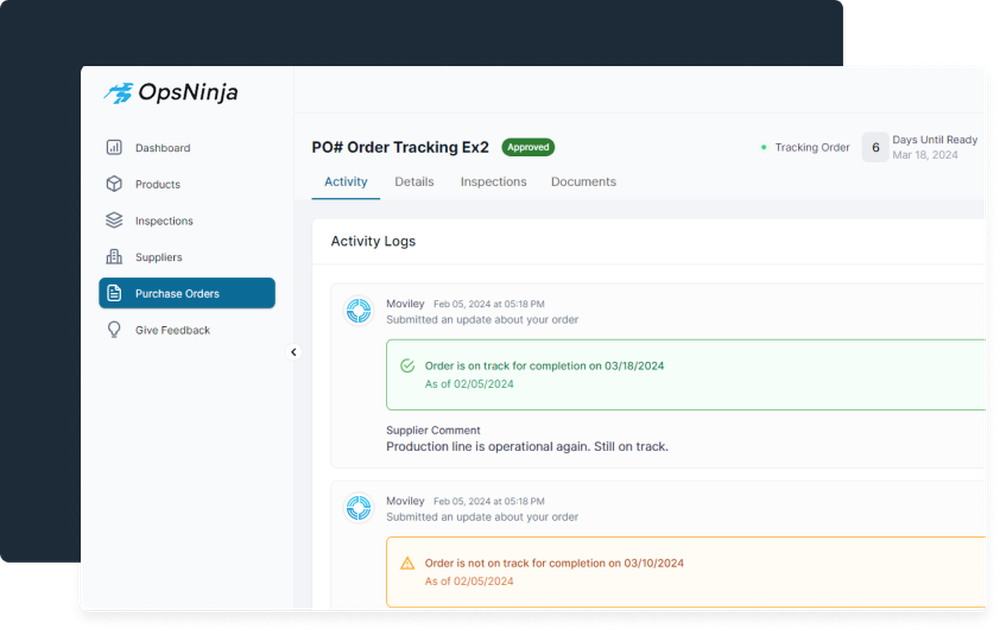
Task: Click the Moviley name in the on-track update
Action: point(405,304)
